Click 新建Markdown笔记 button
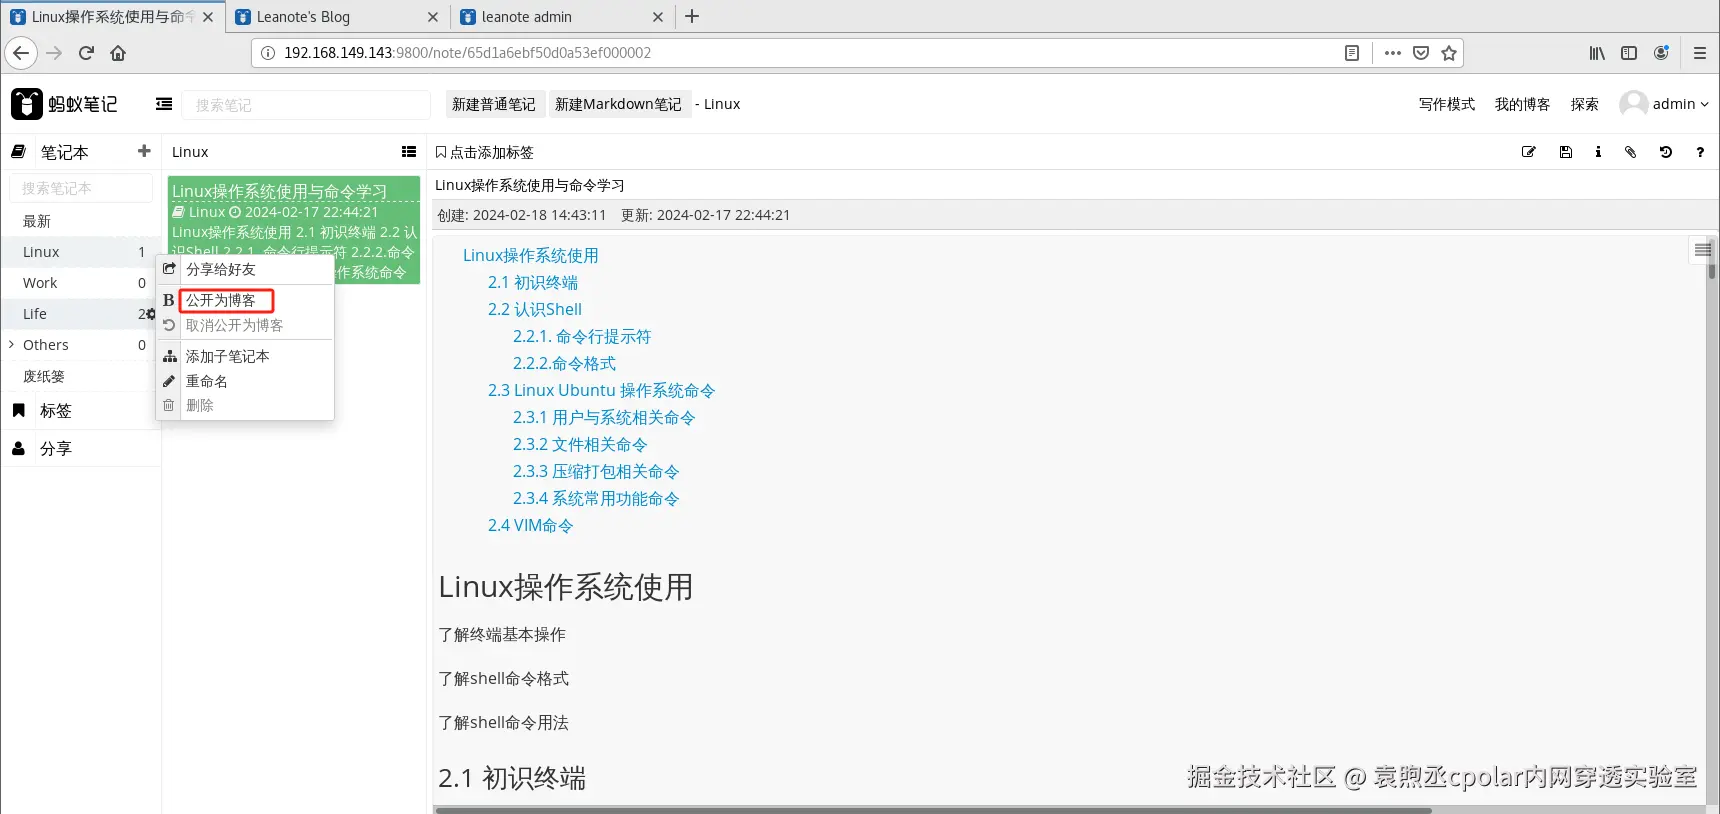This screenshot has width=1720, height=814. pos(618,104)
